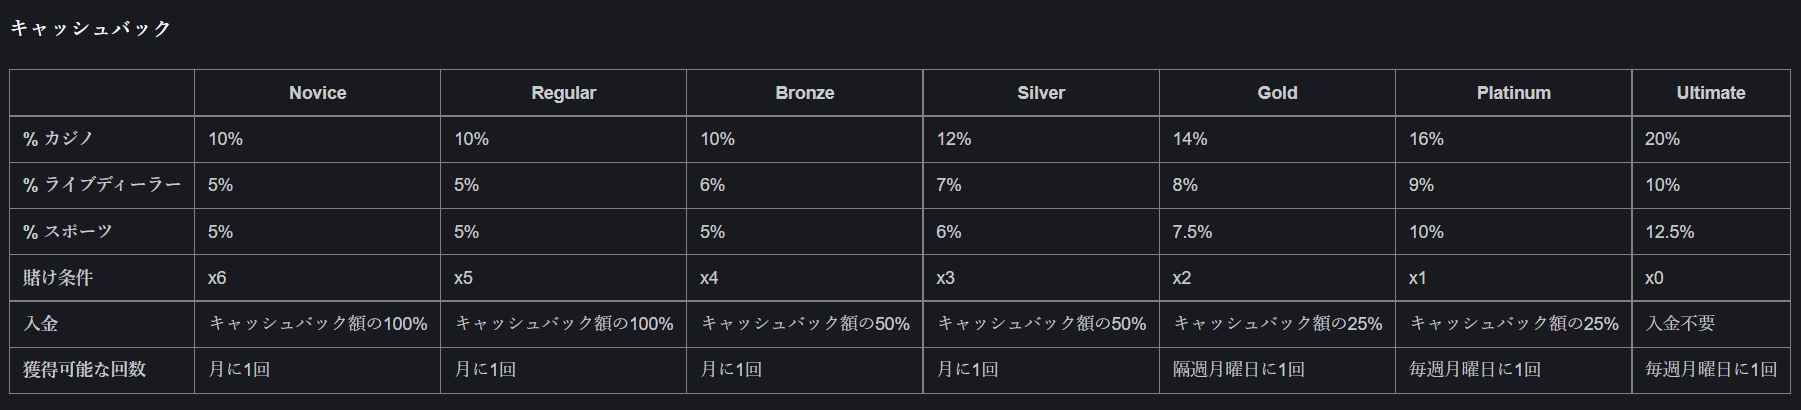This screenshot has height=410, width=1801.
Task: Click the % スポーツ row label
Action: tap(68, 232)
